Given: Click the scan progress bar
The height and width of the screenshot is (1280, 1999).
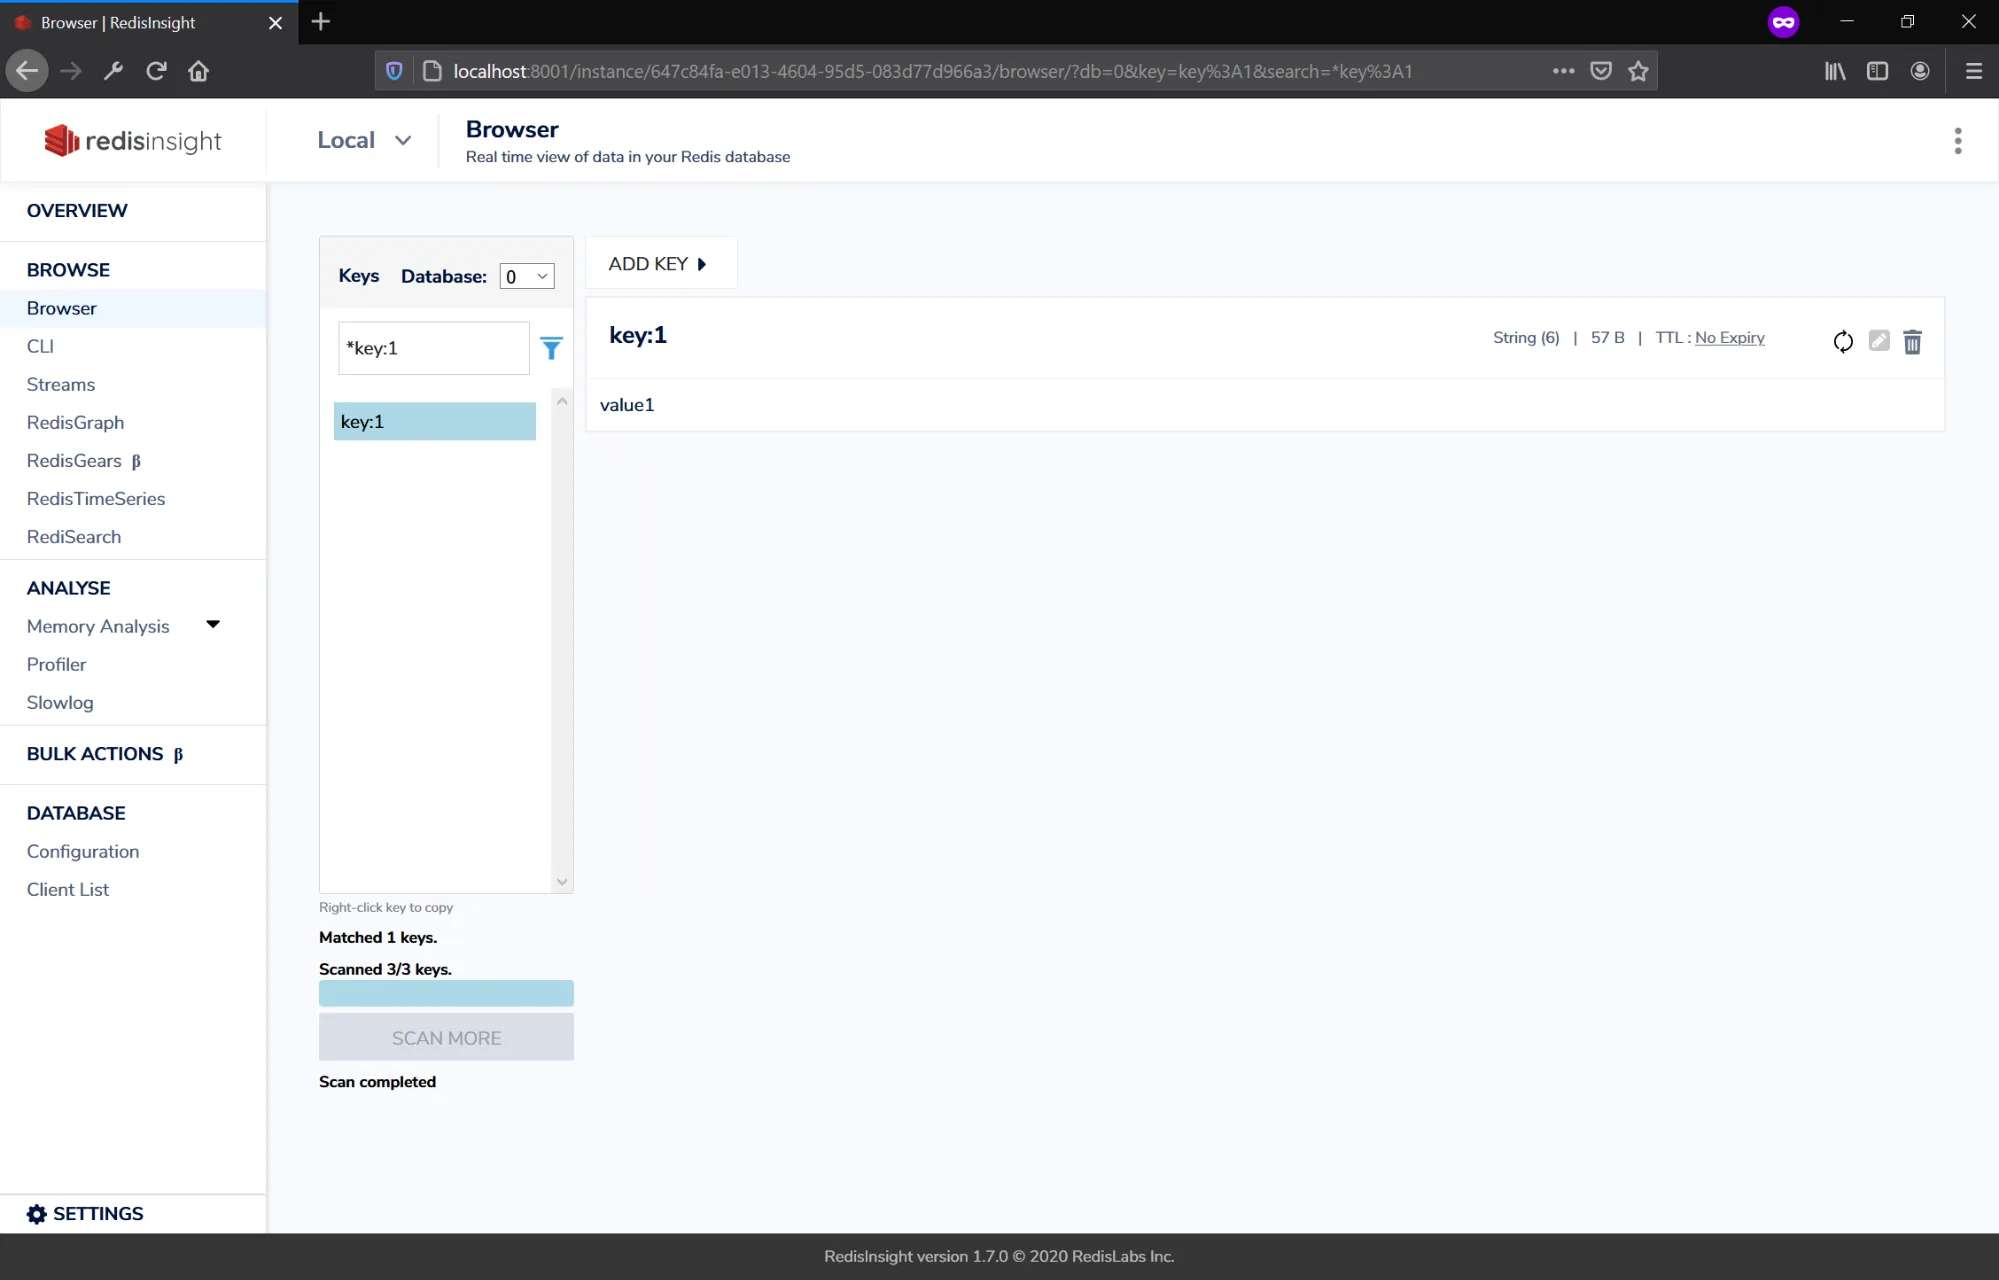Looking at the screenshot, I should pos(446,993).
